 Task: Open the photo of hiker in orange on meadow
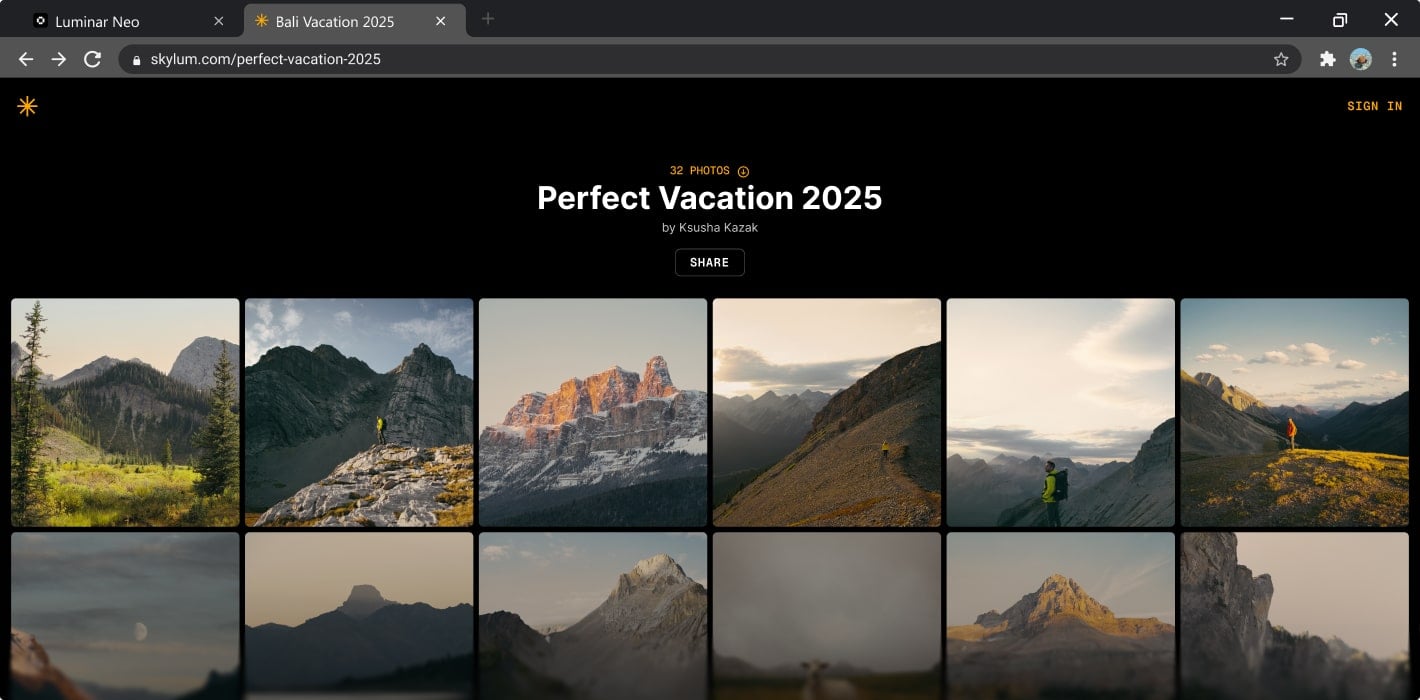(x=1295, y=412)
